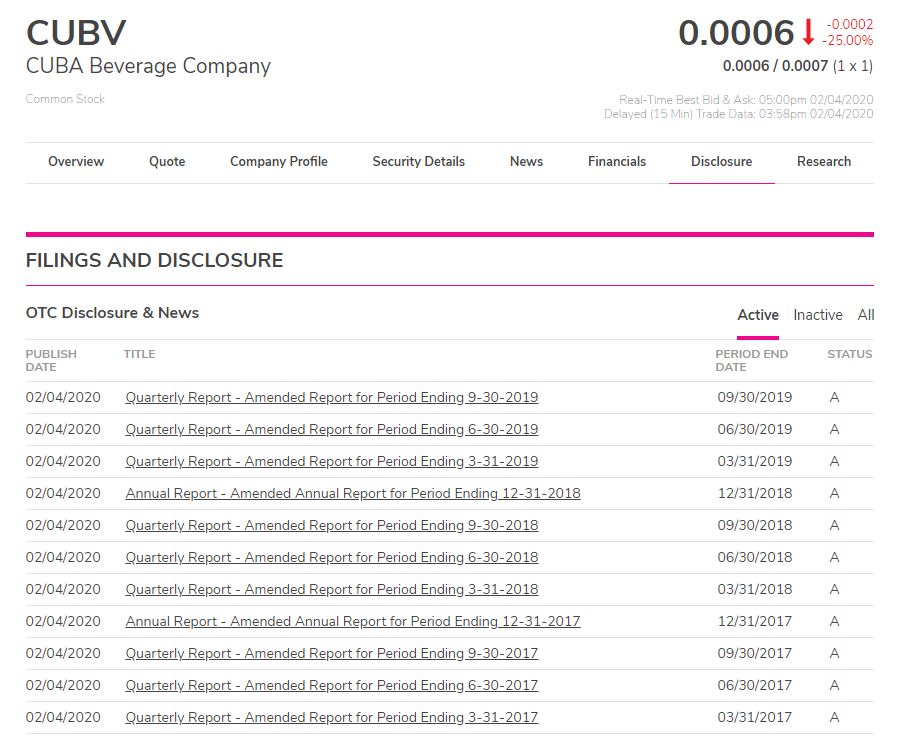Click period end date 06/30/2018

755,557
